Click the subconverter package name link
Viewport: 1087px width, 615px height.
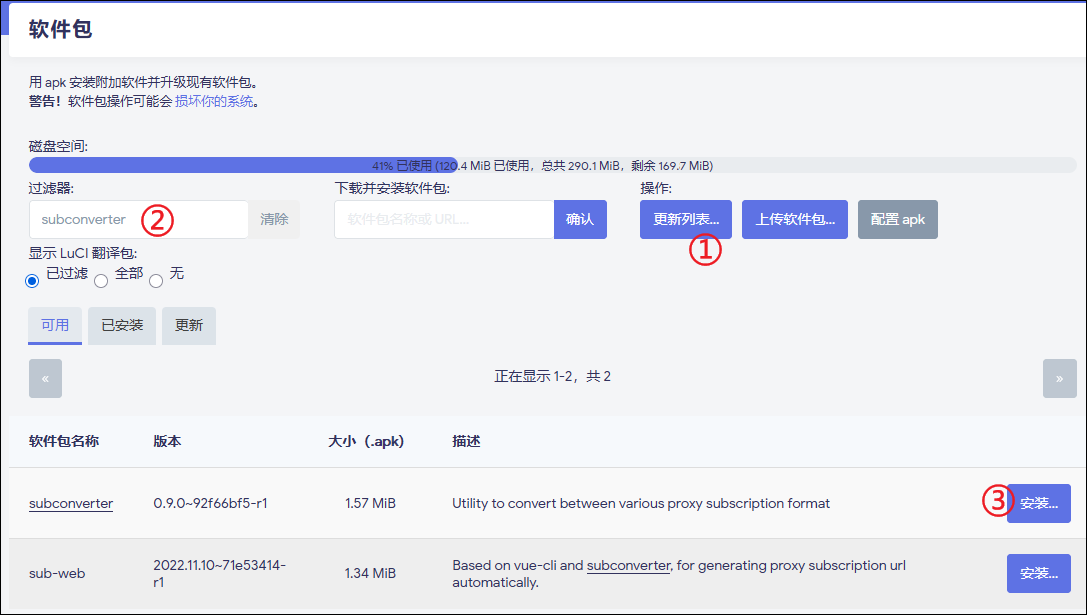coord(71,503)
